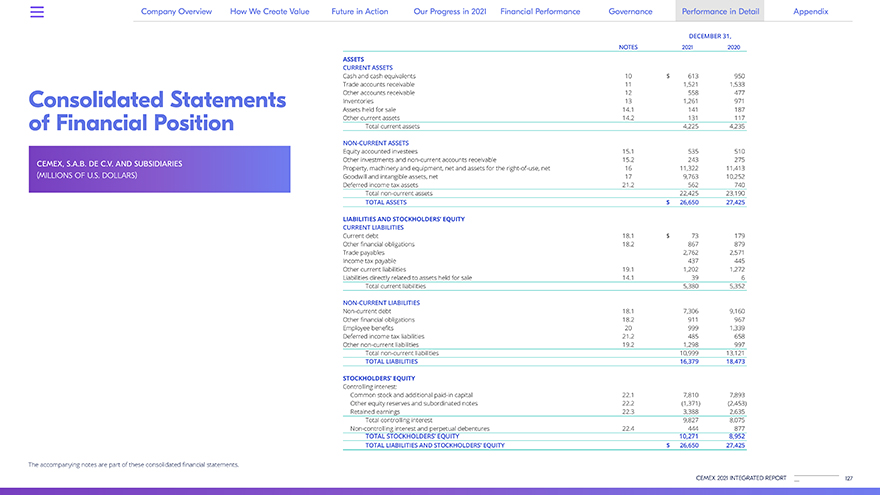This screenshot has height=495, width=880.
Task: Click note 16 beside Property, machinery and equipment
Action: click(x=628, y=168)
